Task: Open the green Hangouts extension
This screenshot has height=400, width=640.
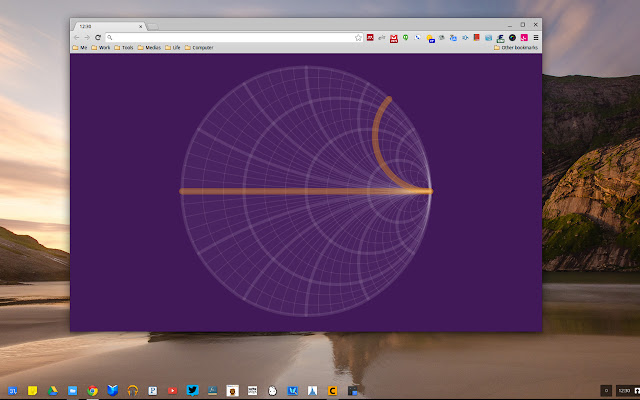Action: click(x=405, y=38)
